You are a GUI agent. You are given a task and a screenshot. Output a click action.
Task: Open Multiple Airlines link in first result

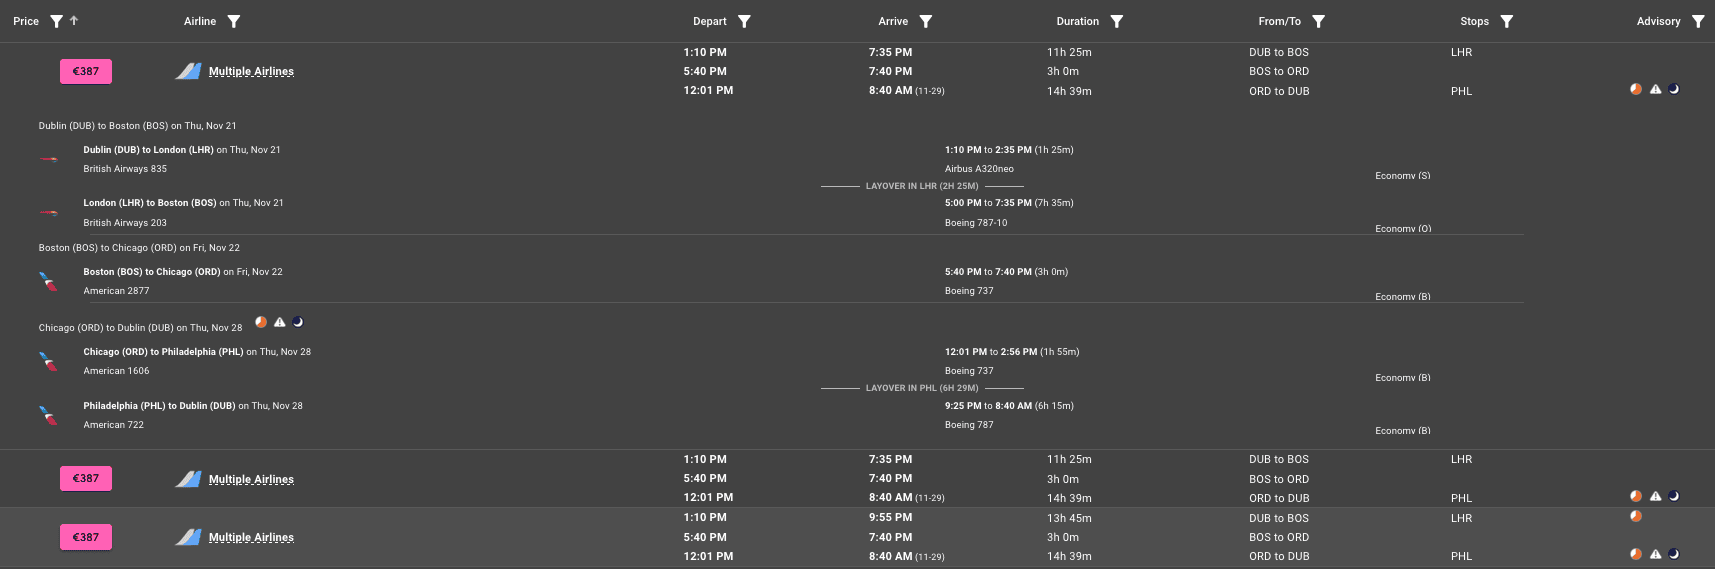coord(251,71)
